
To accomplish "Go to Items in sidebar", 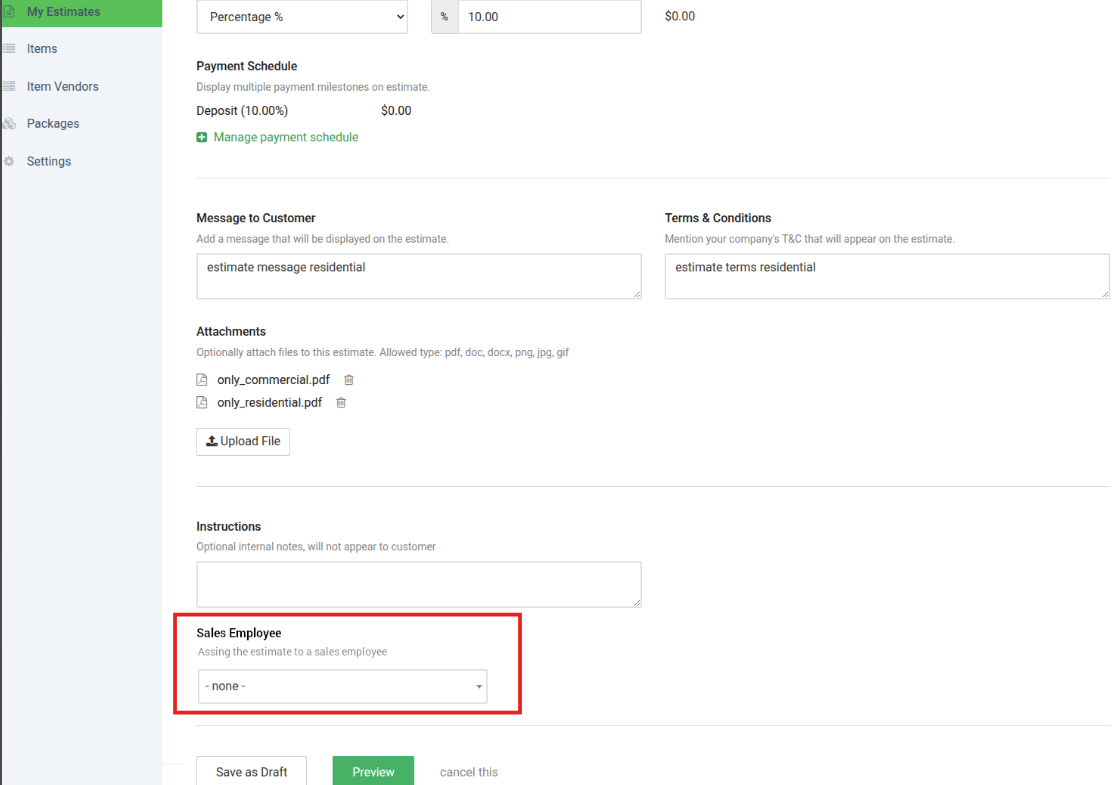I will 42,49.
